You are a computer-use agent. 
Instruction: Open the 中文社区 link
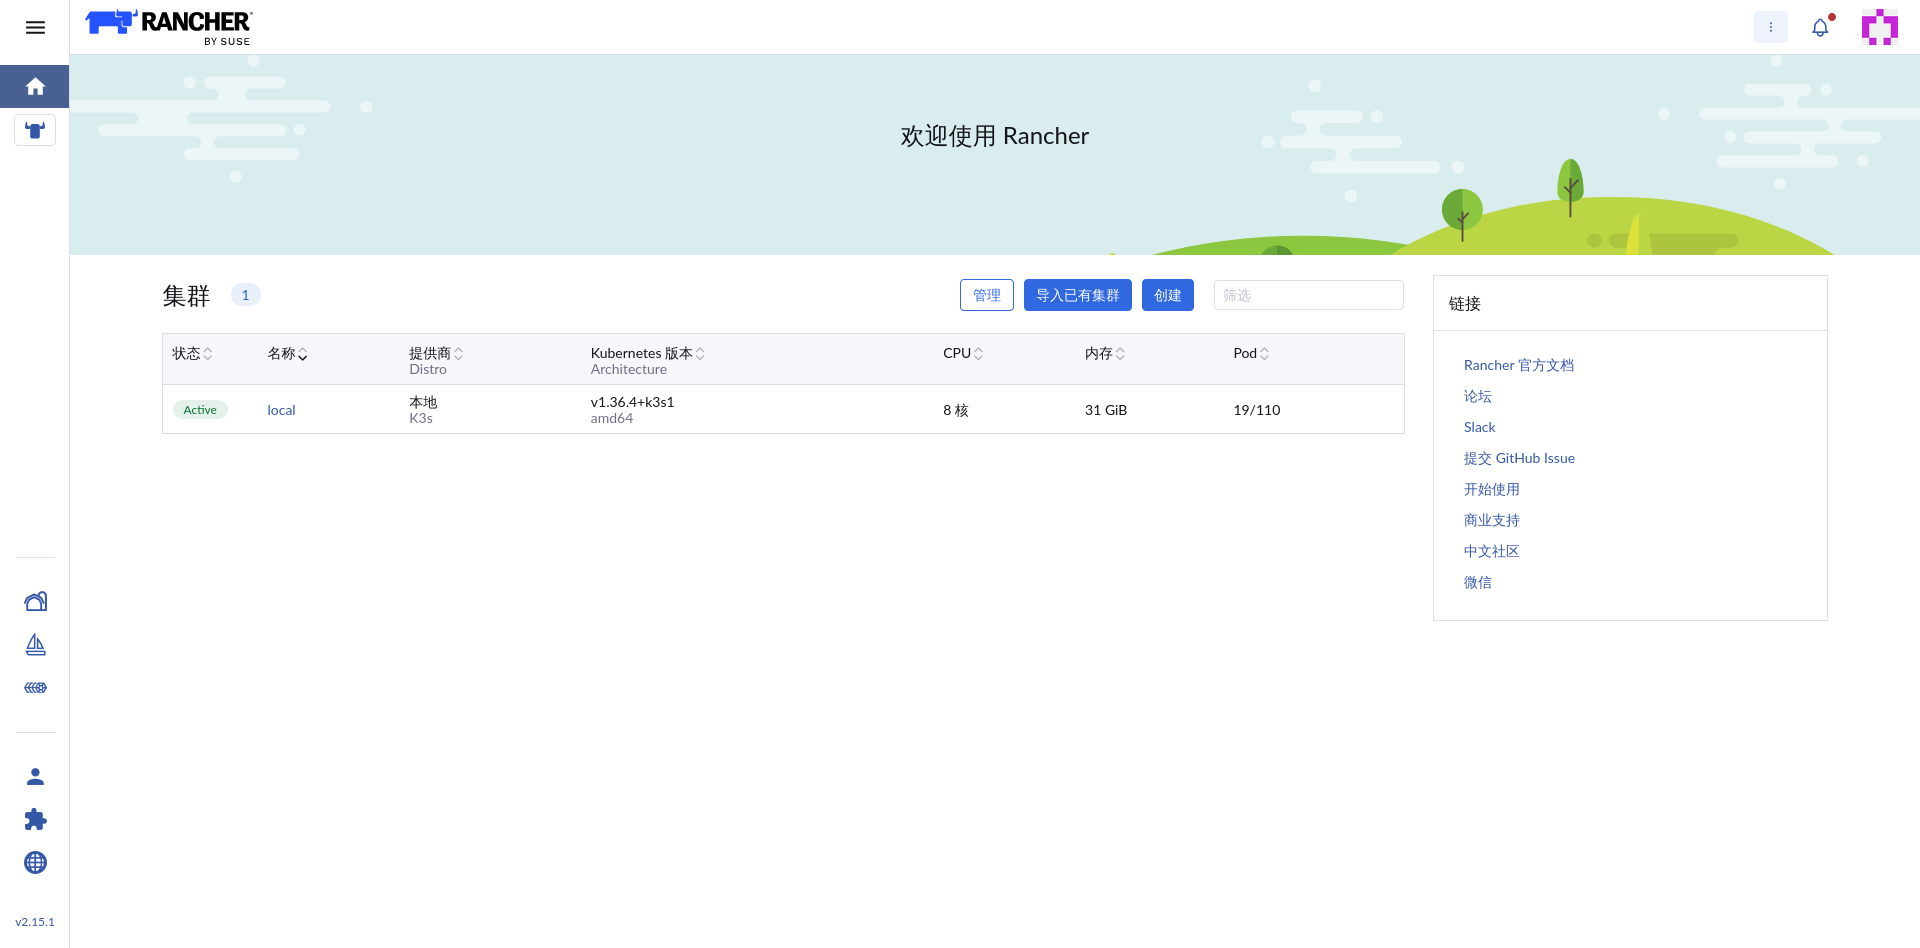[1492, 551]
